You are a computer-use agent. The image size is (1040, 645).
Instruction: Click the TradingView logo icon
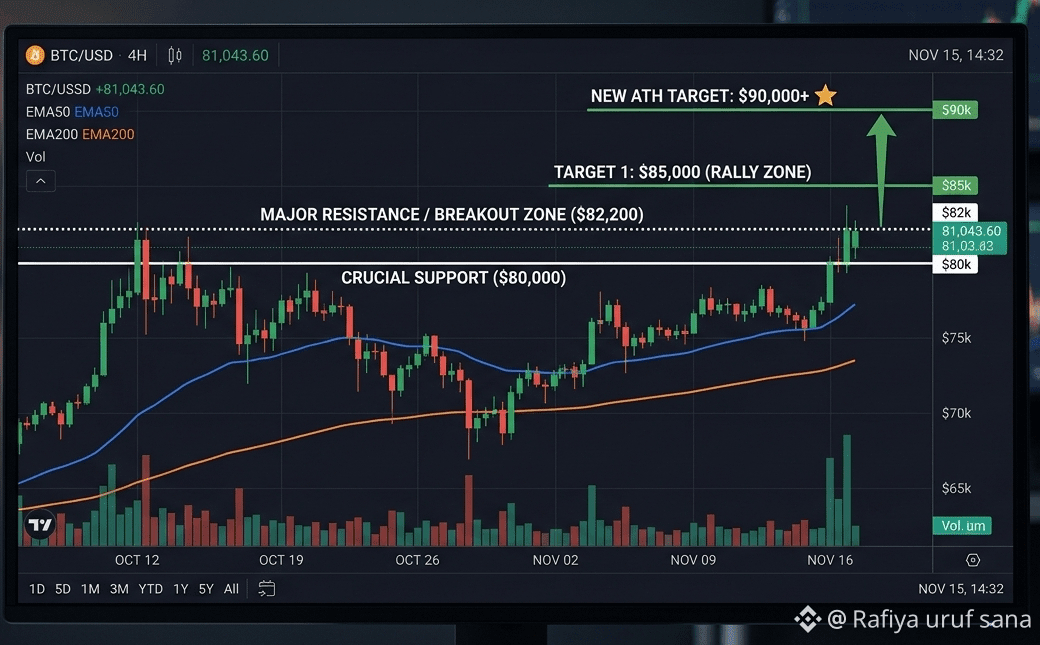click(x=40, y=525)
